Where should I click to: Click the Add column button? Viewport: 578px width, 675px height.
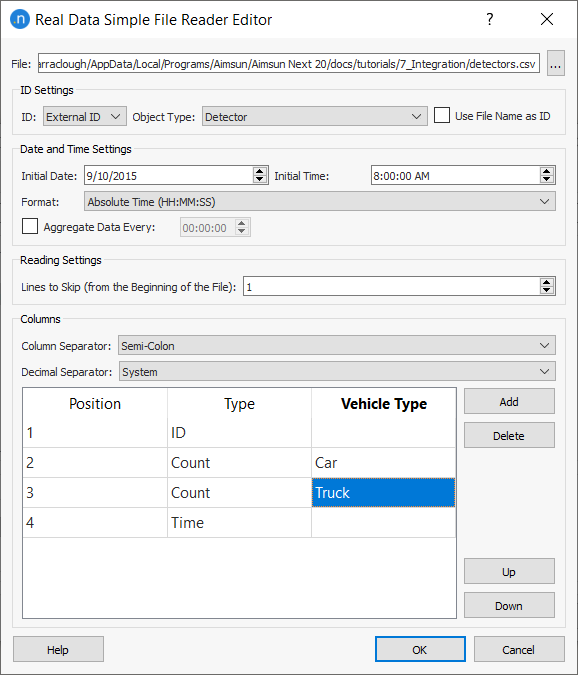(509, 401)
